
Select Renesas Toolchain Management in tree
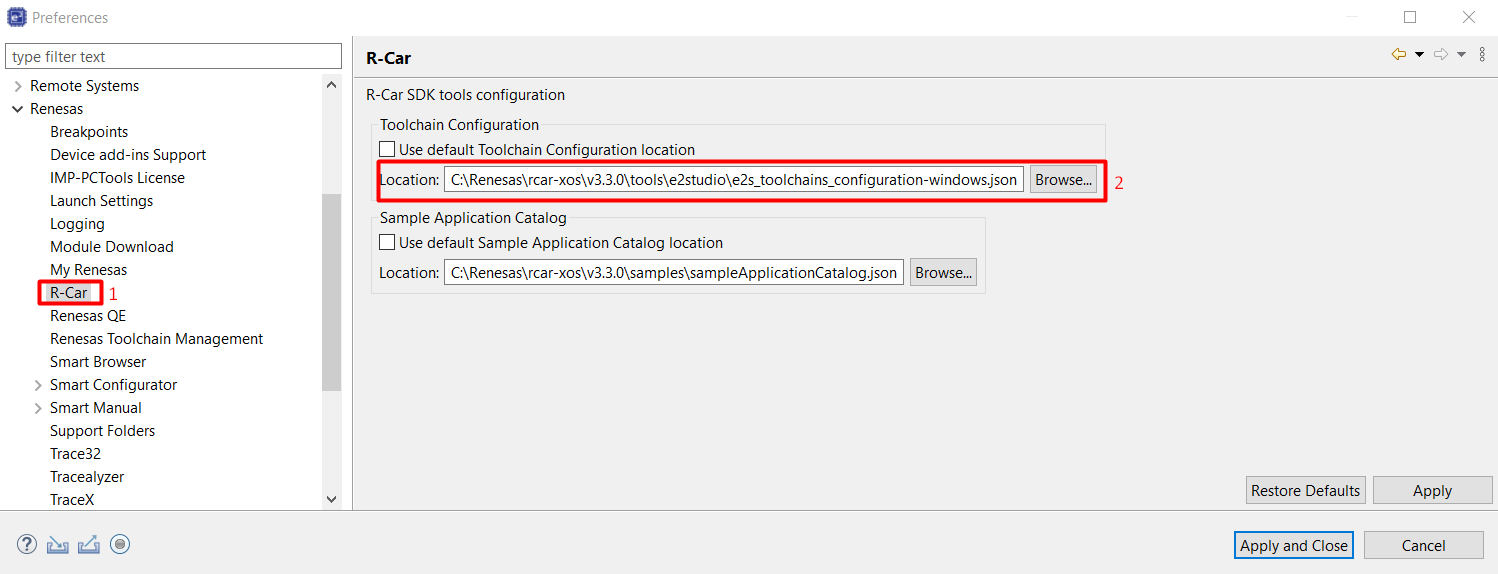156,339
